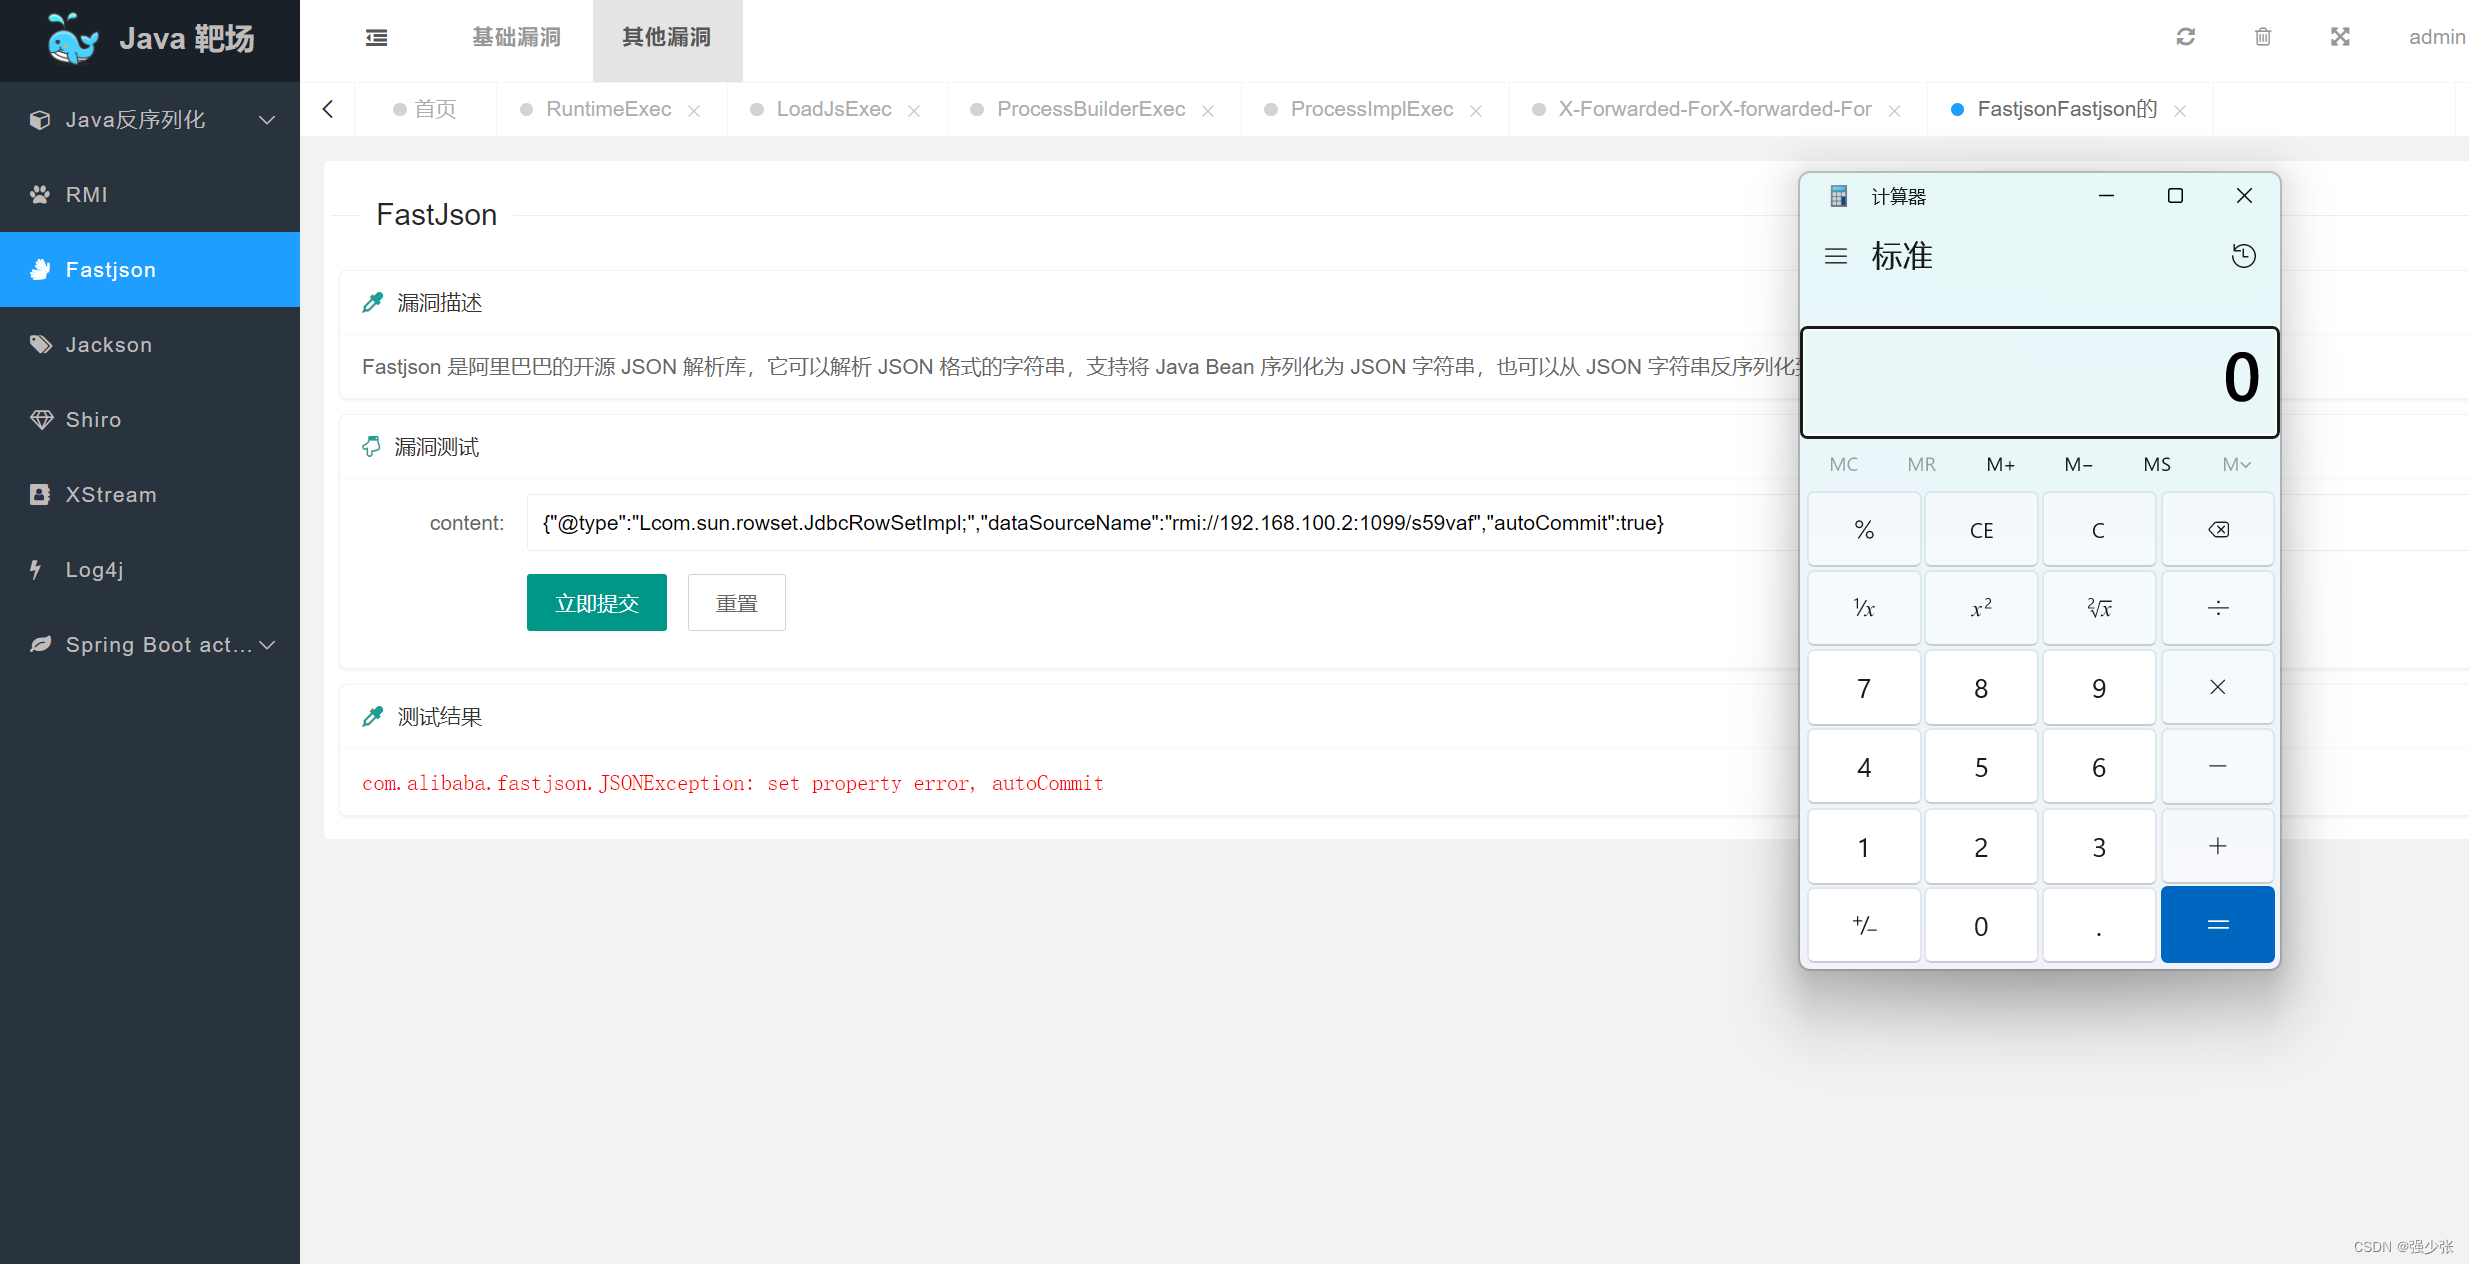Open calculator memory list M dropdown
The height and width of the screenshot is (1264, 2469).
point(2236,464)
